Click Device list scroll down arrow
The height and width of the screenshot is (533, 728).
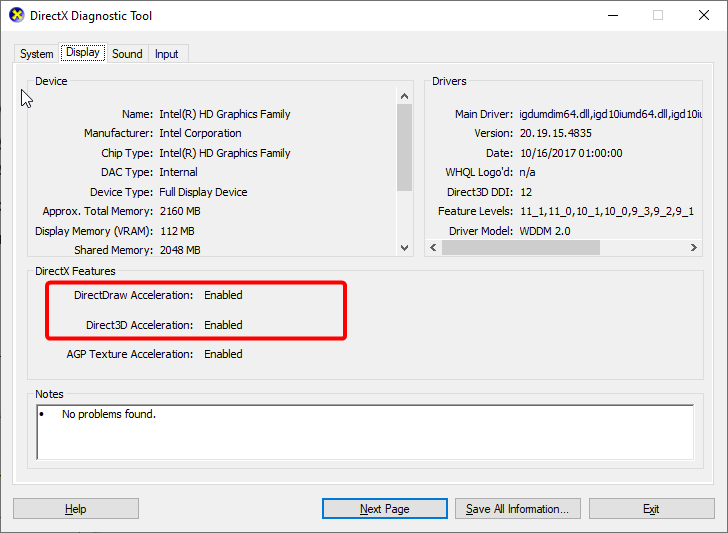pyautogui.click(x=404, y=248)
